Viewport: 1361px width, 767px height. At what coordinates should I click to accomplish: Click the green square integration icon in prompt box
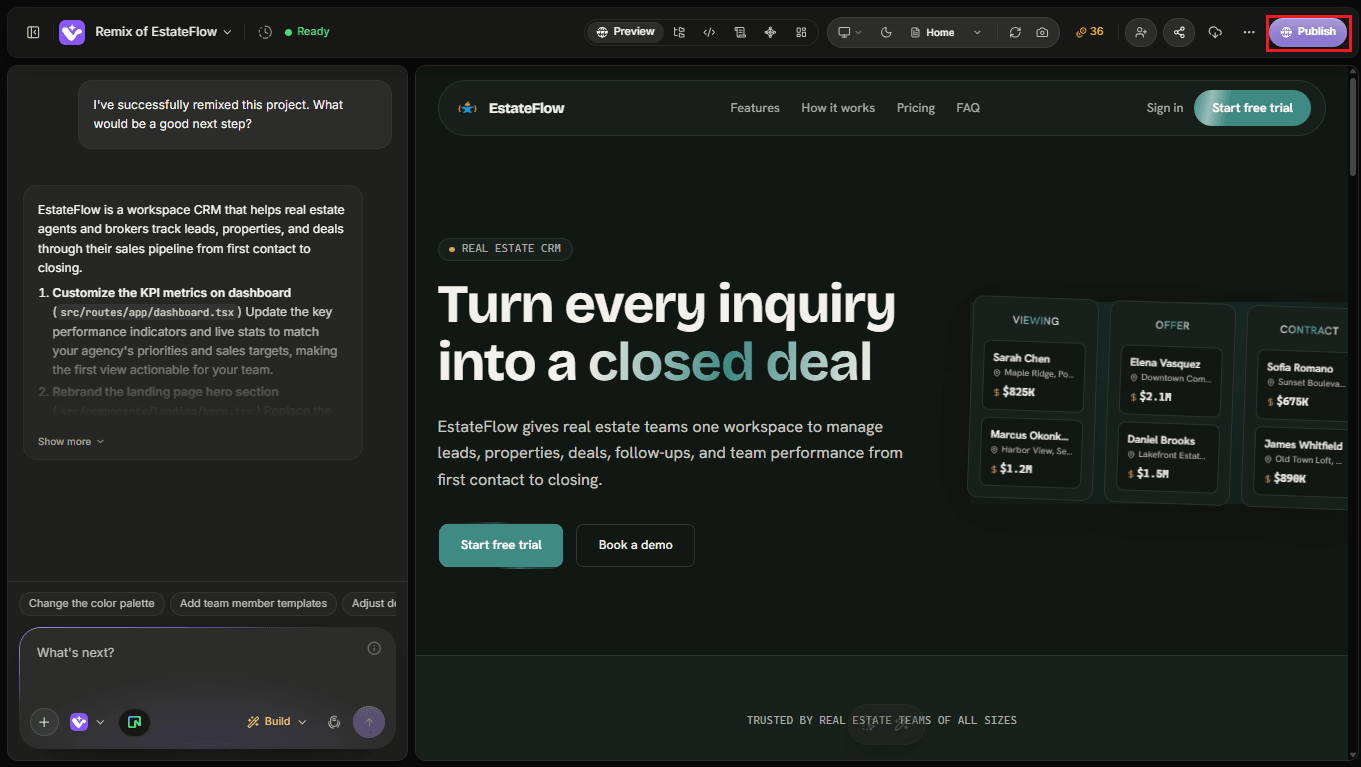point(135,722)
